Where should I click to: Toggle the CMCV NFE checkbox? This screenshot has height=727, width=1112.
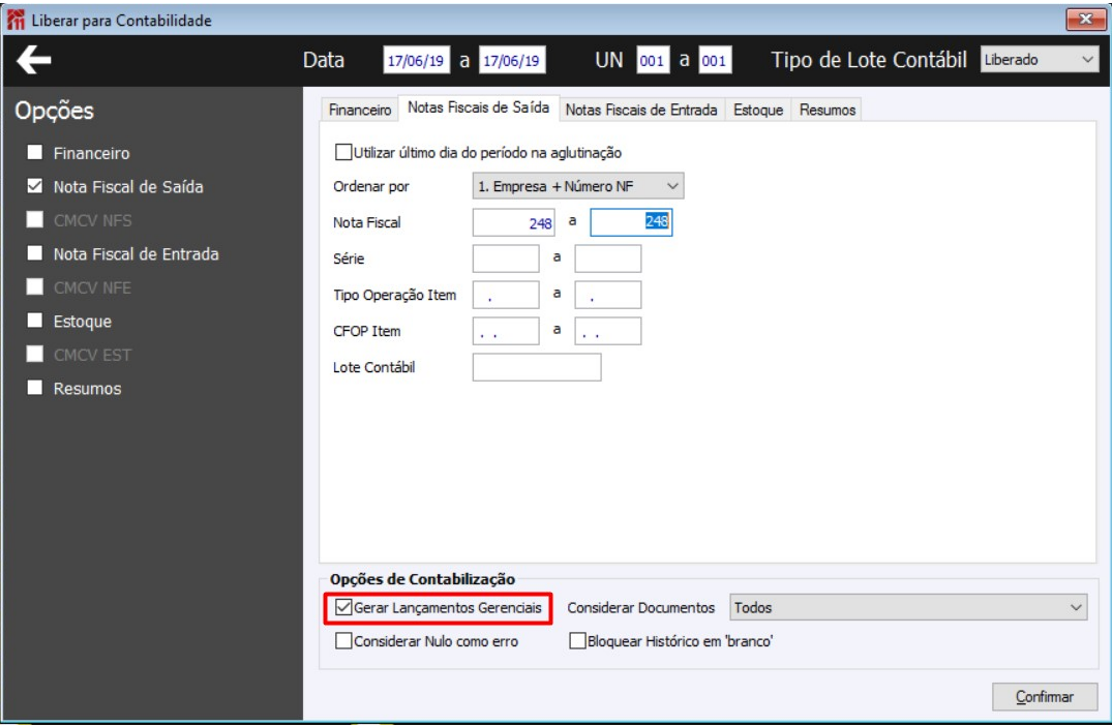(x=35, y=287)
